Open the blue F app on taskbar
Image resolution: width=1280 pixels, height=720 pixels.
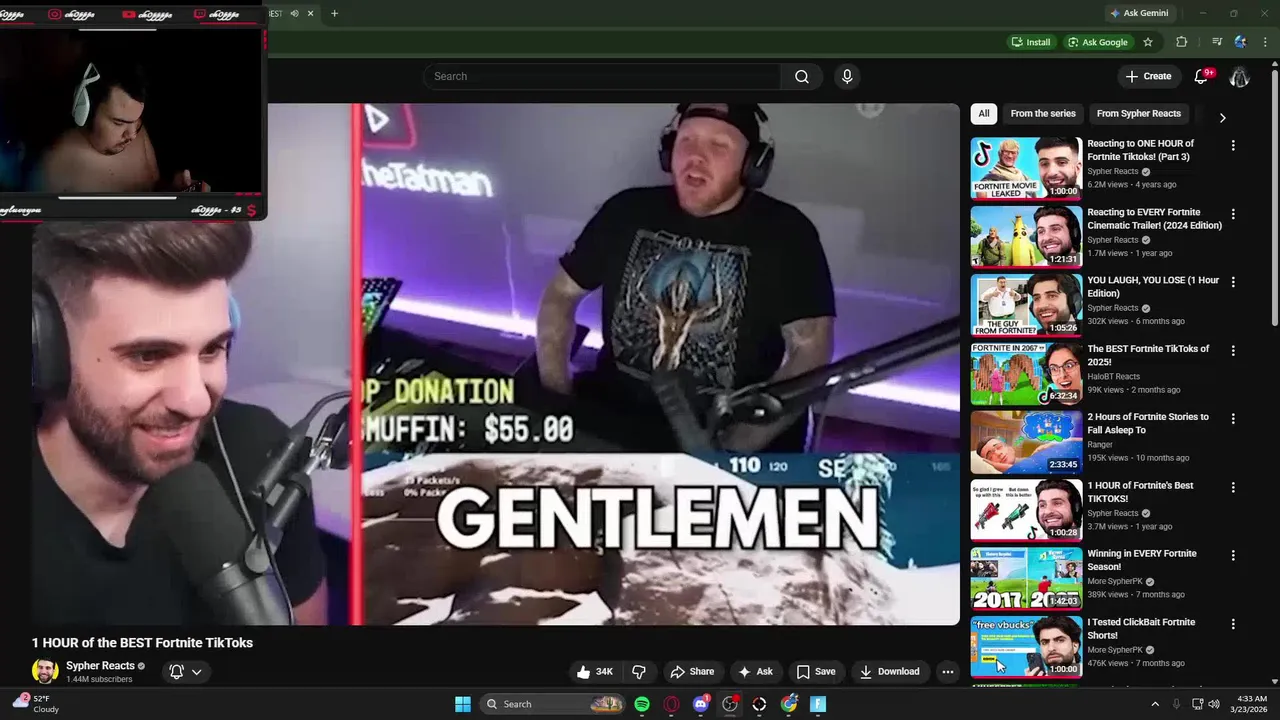pyautogui.click(x=818, y=704)
